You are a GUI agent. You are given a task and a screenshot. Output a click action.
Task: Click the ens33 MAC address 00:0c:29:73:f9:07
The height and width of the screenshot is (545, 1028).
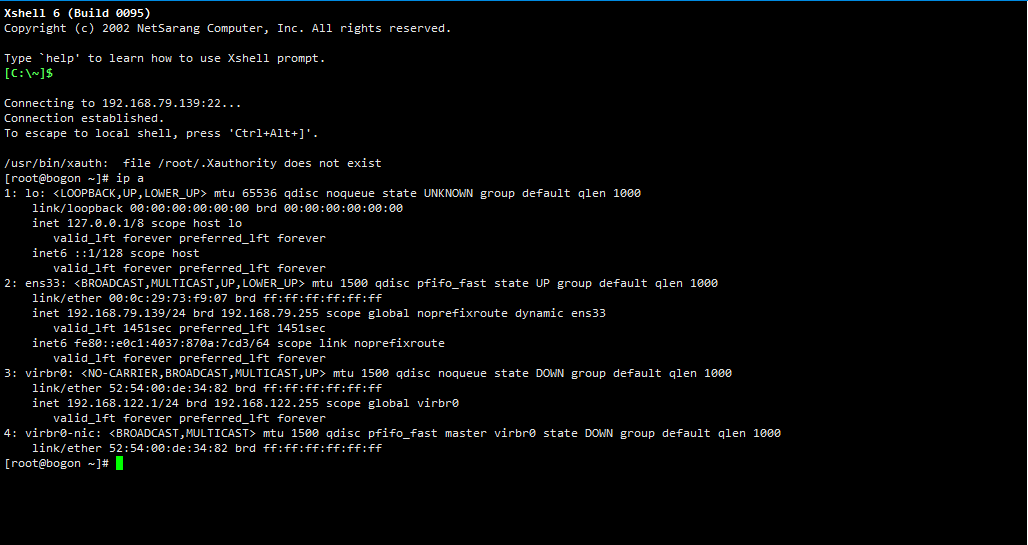(148, 298)
